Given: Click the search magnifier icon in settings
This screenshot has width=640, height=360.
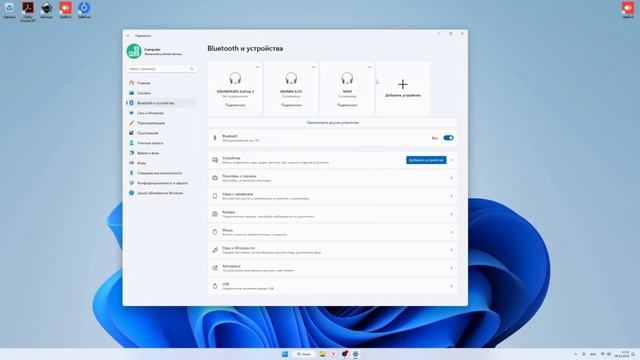Looking at the screenshot, I should (191, 69).
